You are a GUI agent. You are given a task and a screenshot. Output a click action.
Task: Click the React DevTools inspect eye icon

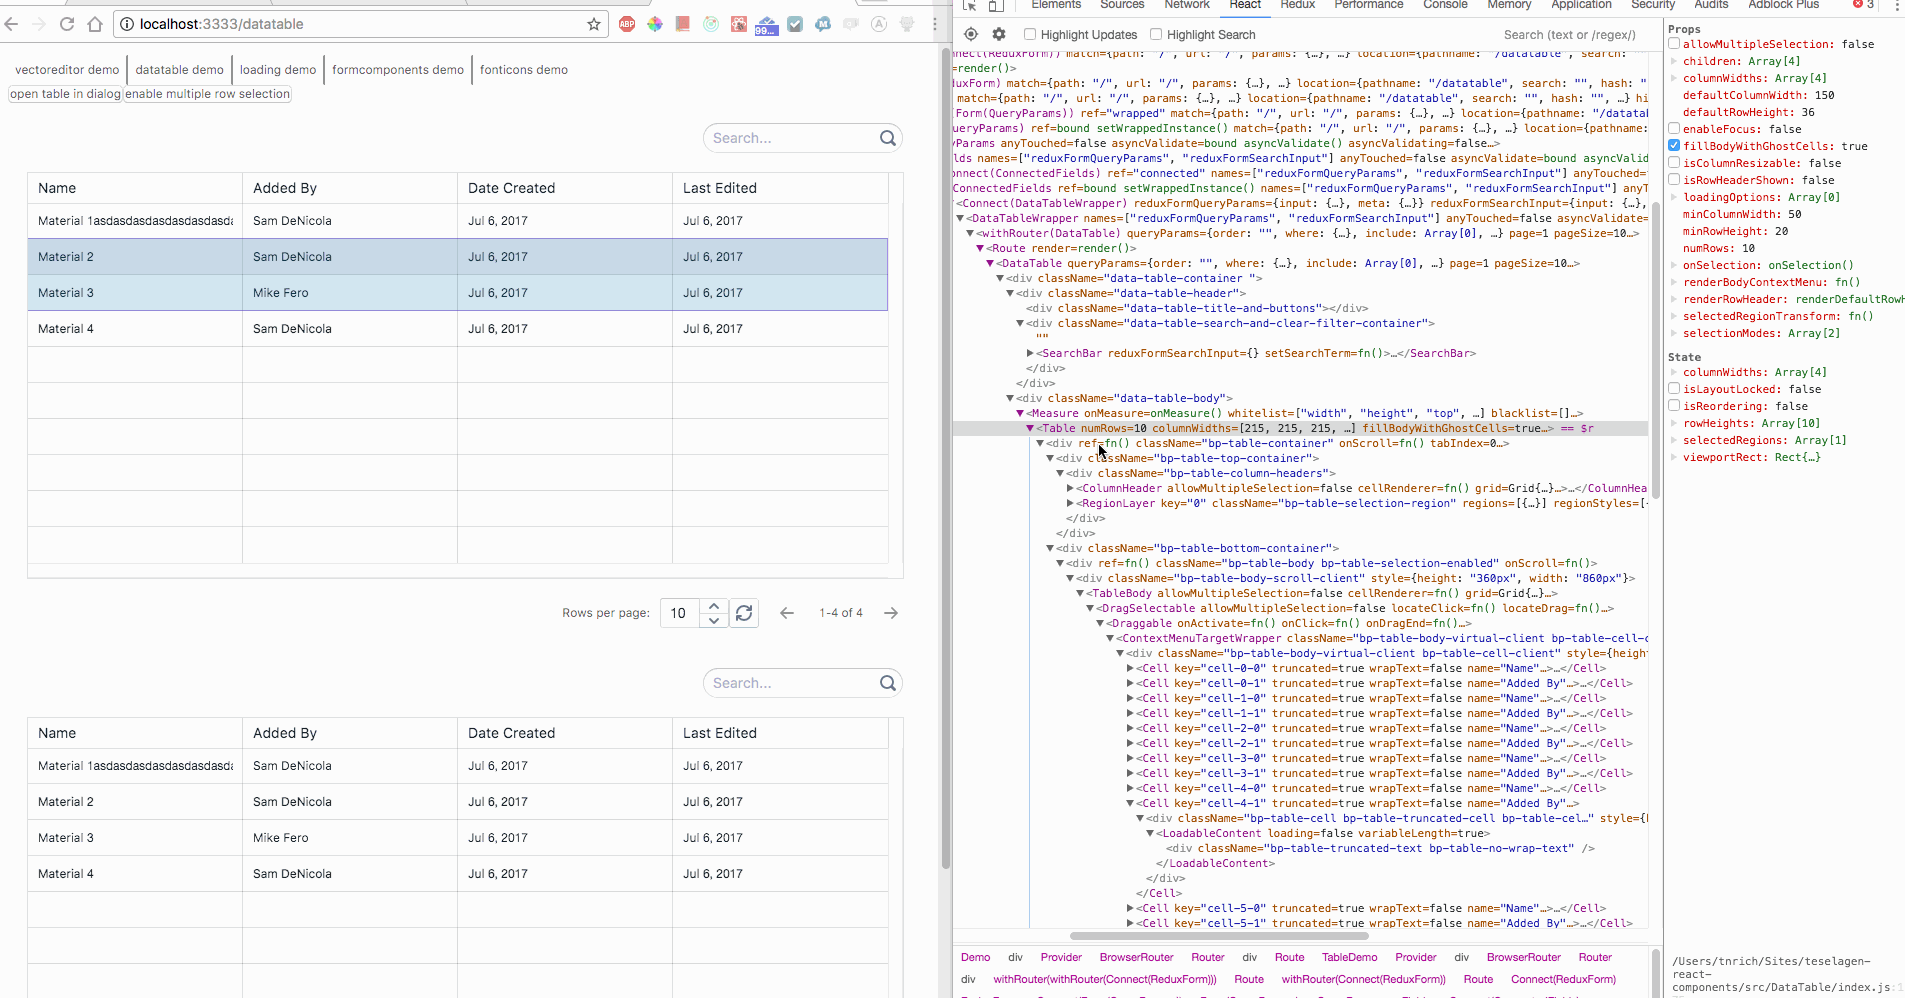(x=969, y=34)
